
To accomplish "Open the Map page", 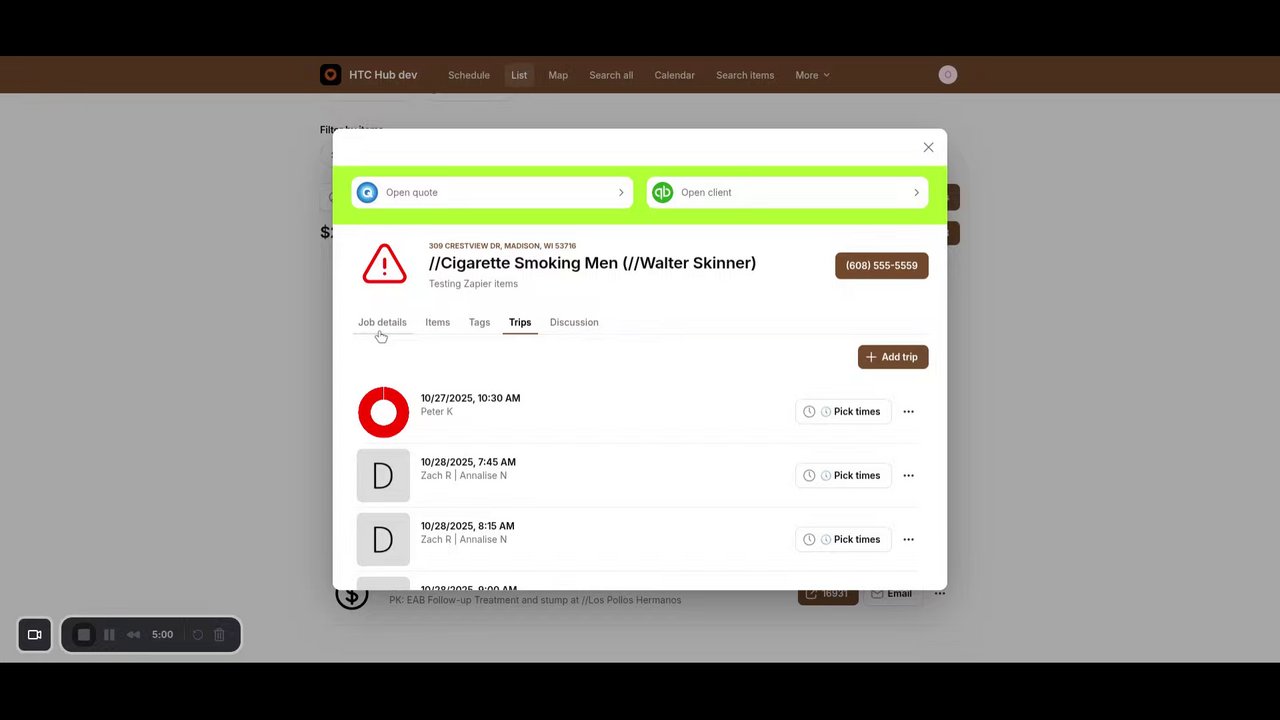I will pos(558,75).
